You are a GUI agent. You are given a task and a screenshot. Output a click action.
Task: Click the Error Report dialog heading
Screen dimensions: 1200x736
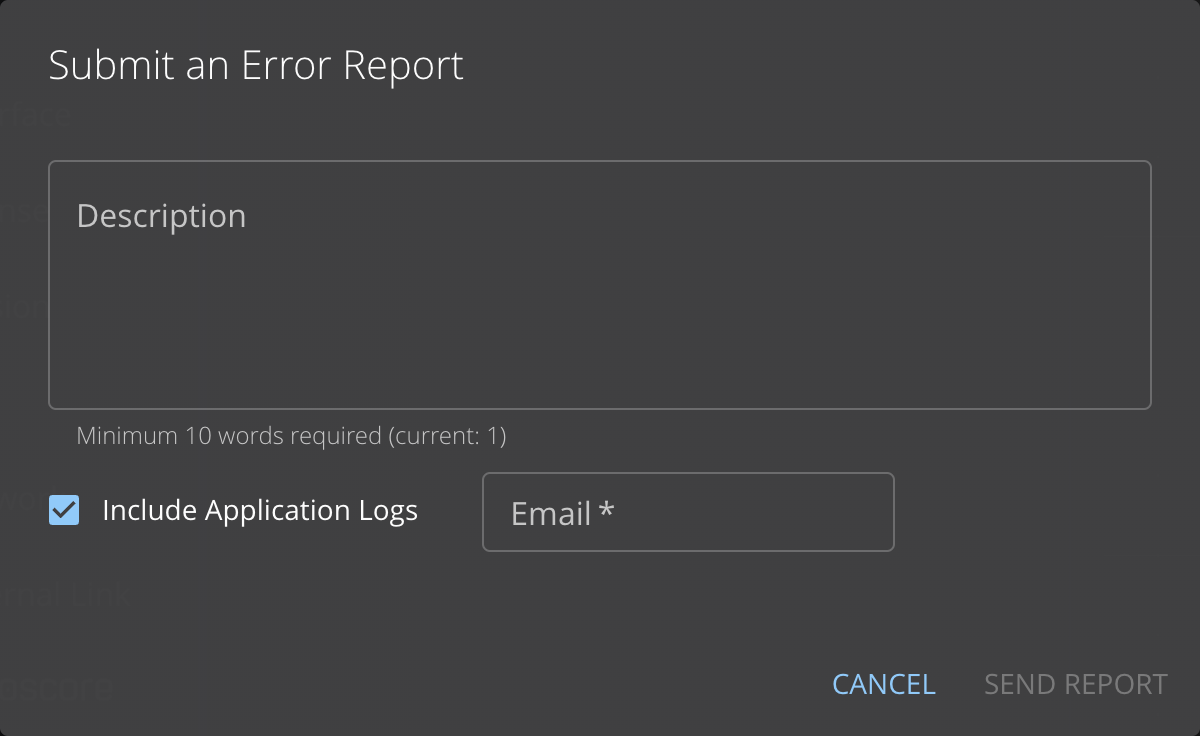pyautogui.click(x=256, y=66)
